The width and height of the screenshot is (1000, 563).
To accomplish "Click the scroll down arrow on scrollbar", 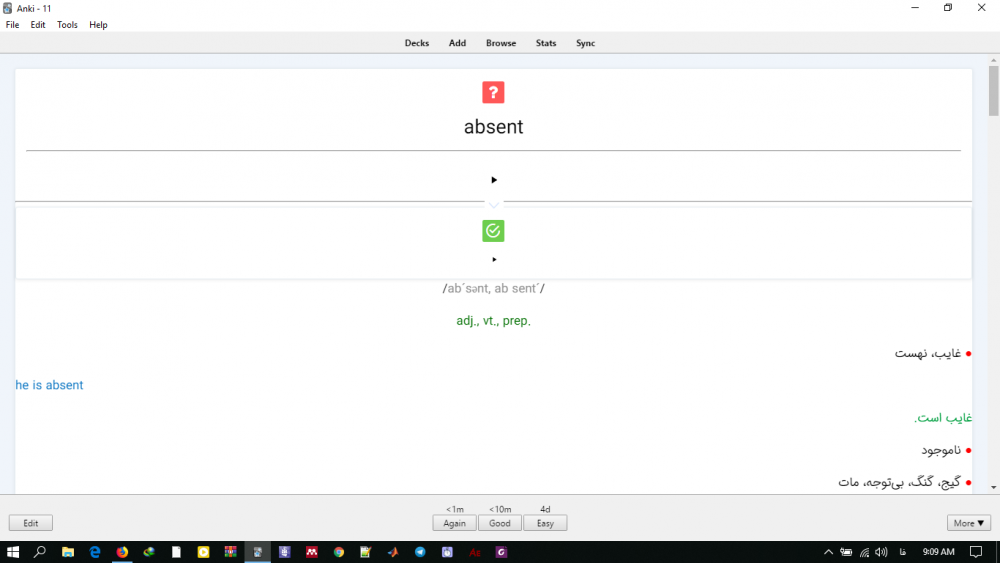I will (993, 487).
